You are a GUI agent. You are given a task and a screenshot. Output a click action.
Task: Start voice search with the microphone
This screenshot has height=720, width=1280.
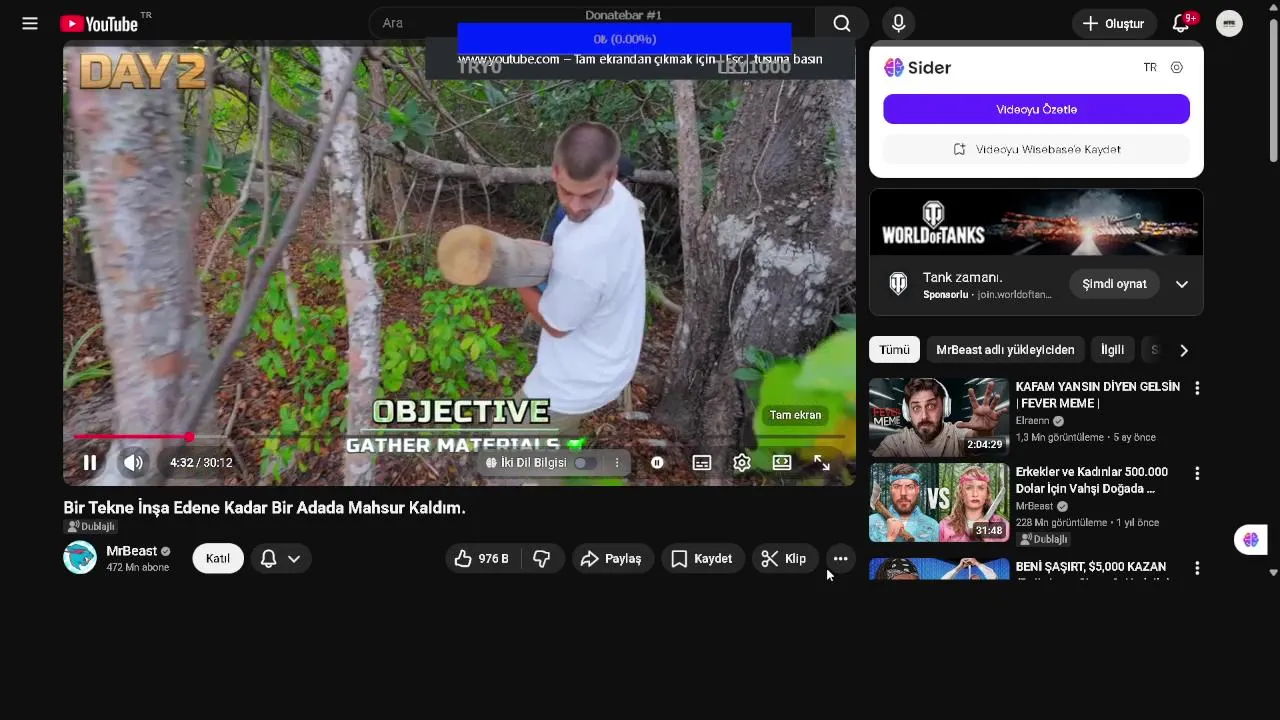click(x=898, y=23)
